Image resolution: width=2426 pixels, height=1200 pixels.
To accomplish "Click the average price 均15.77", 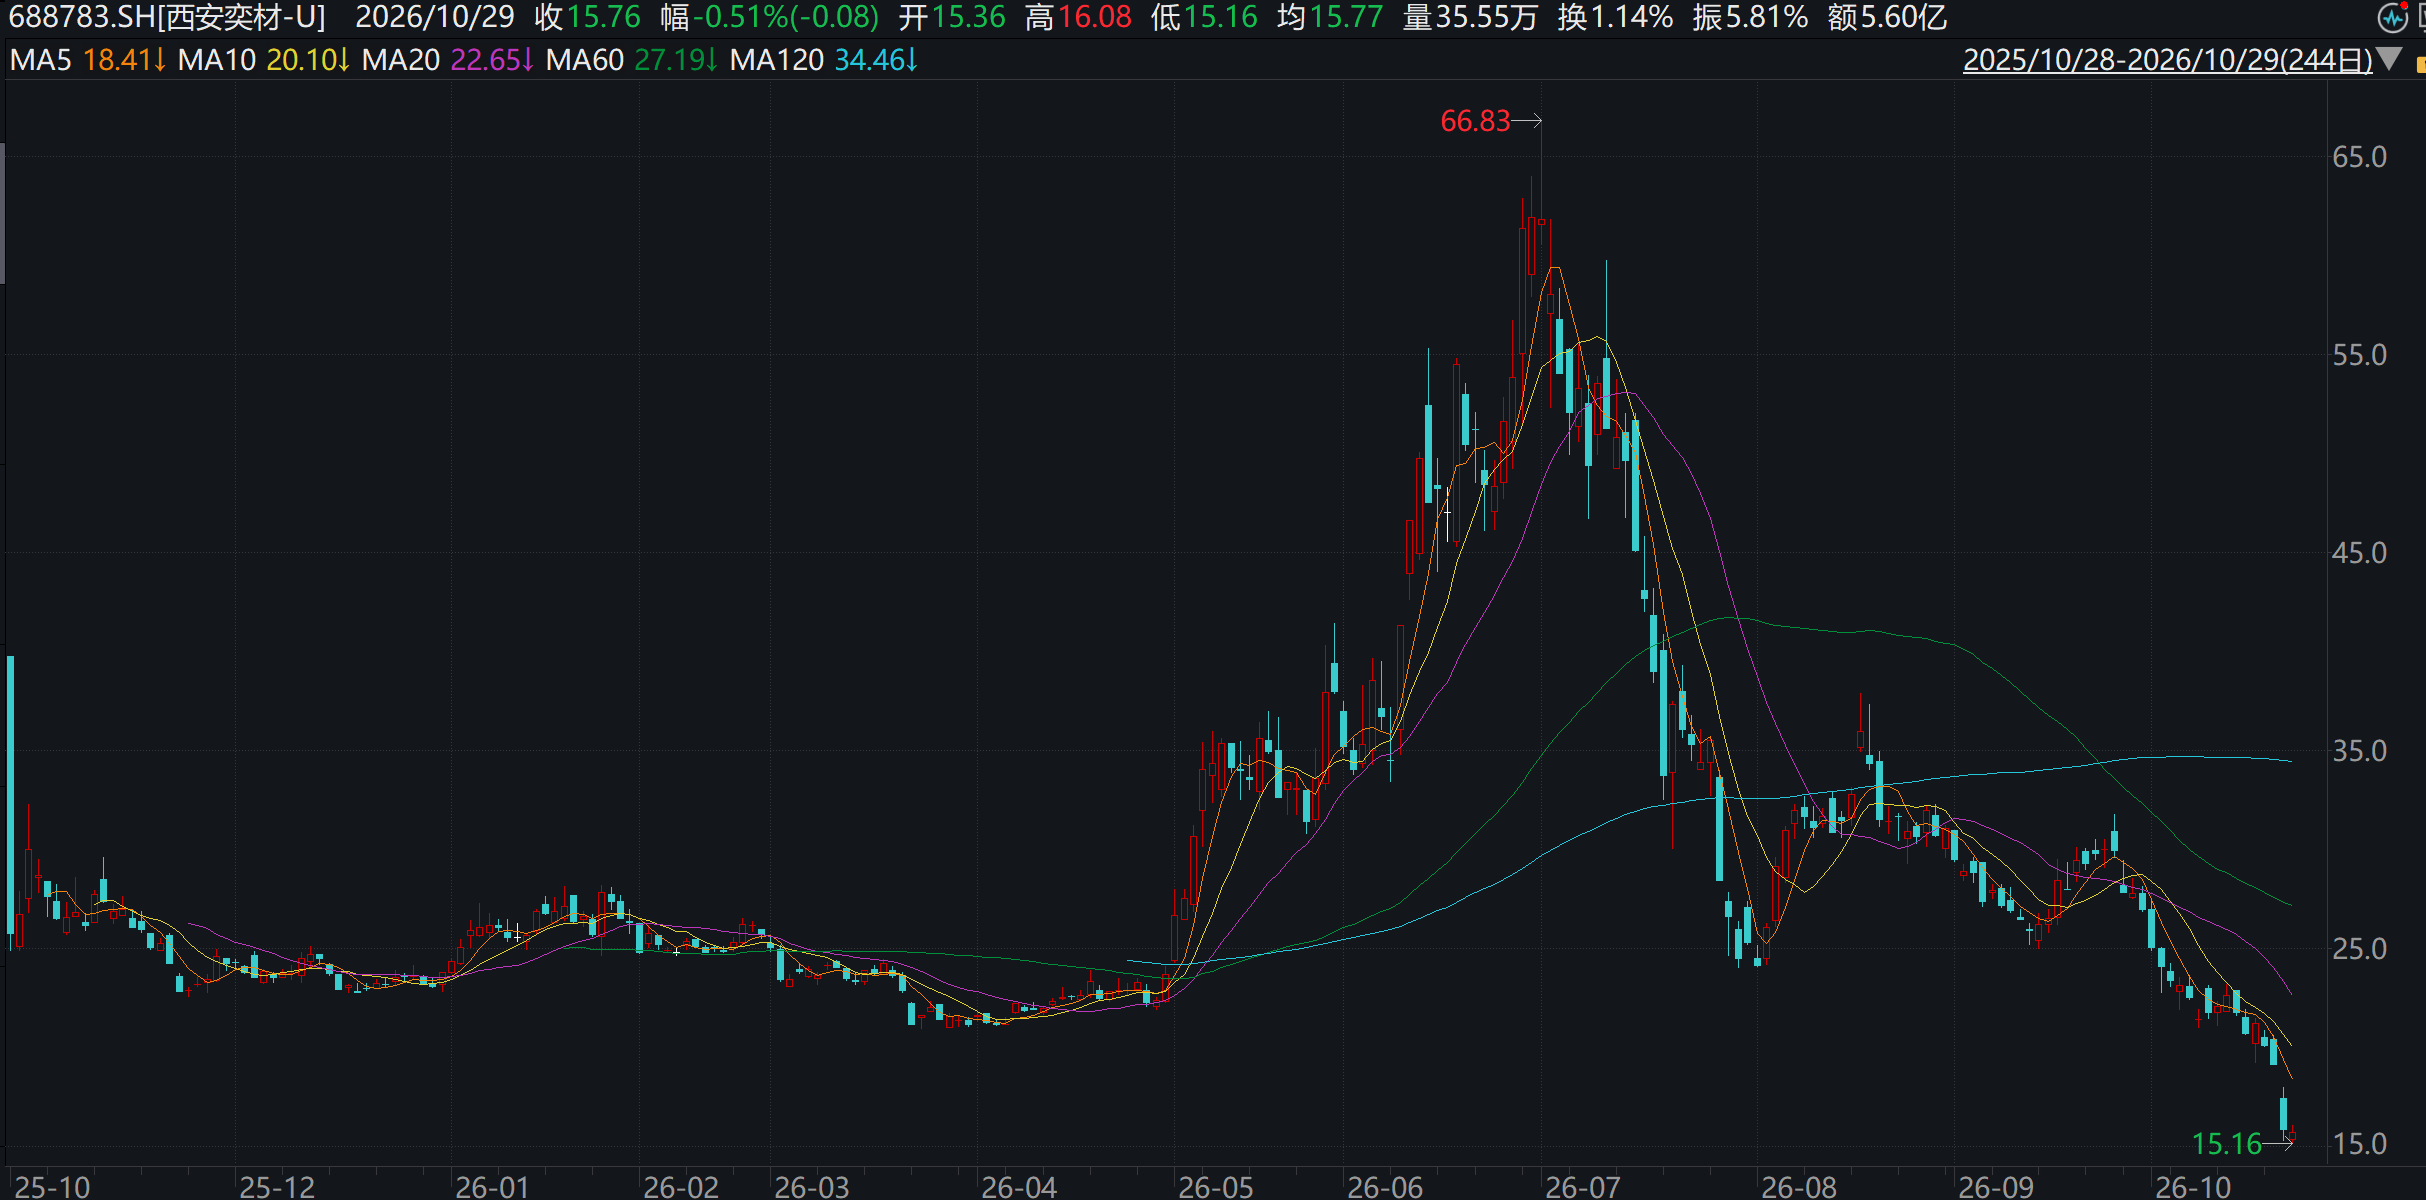I will [1330, 17].
